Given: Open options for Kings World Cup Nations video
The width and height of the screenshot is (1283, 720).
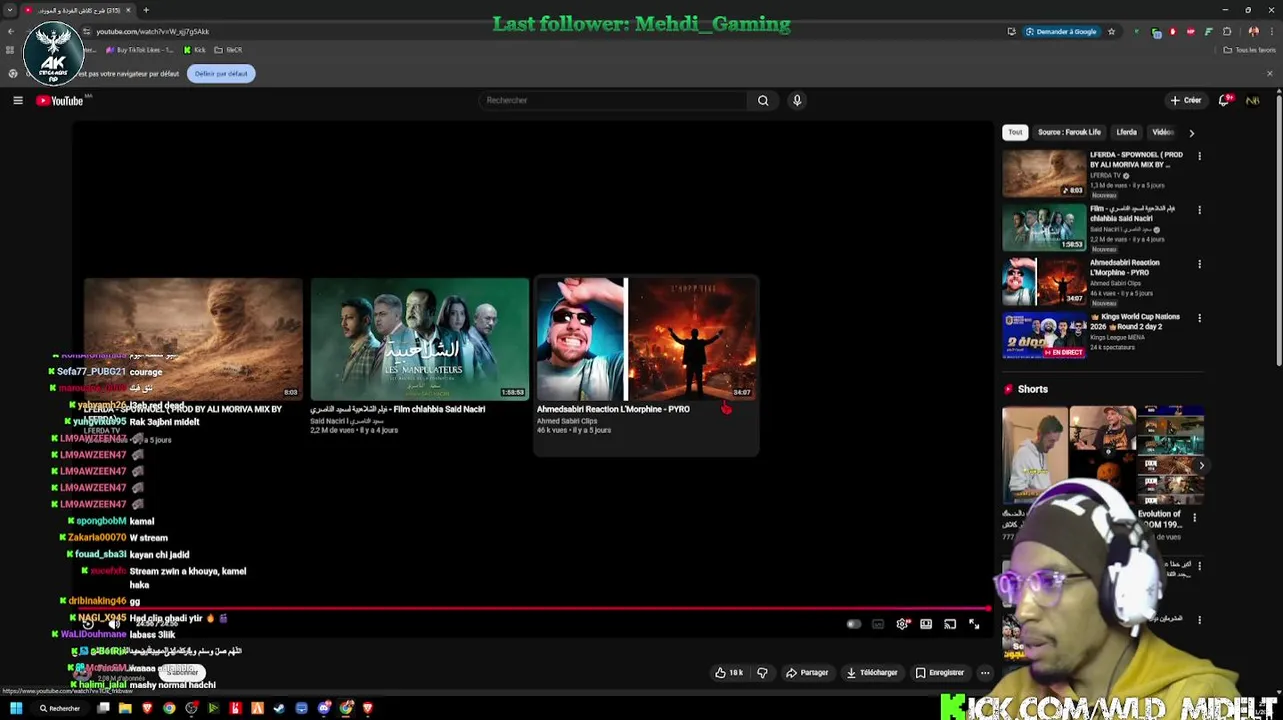Looking at the screenshot, I should pyautogui.click(x=1199, y=319).
